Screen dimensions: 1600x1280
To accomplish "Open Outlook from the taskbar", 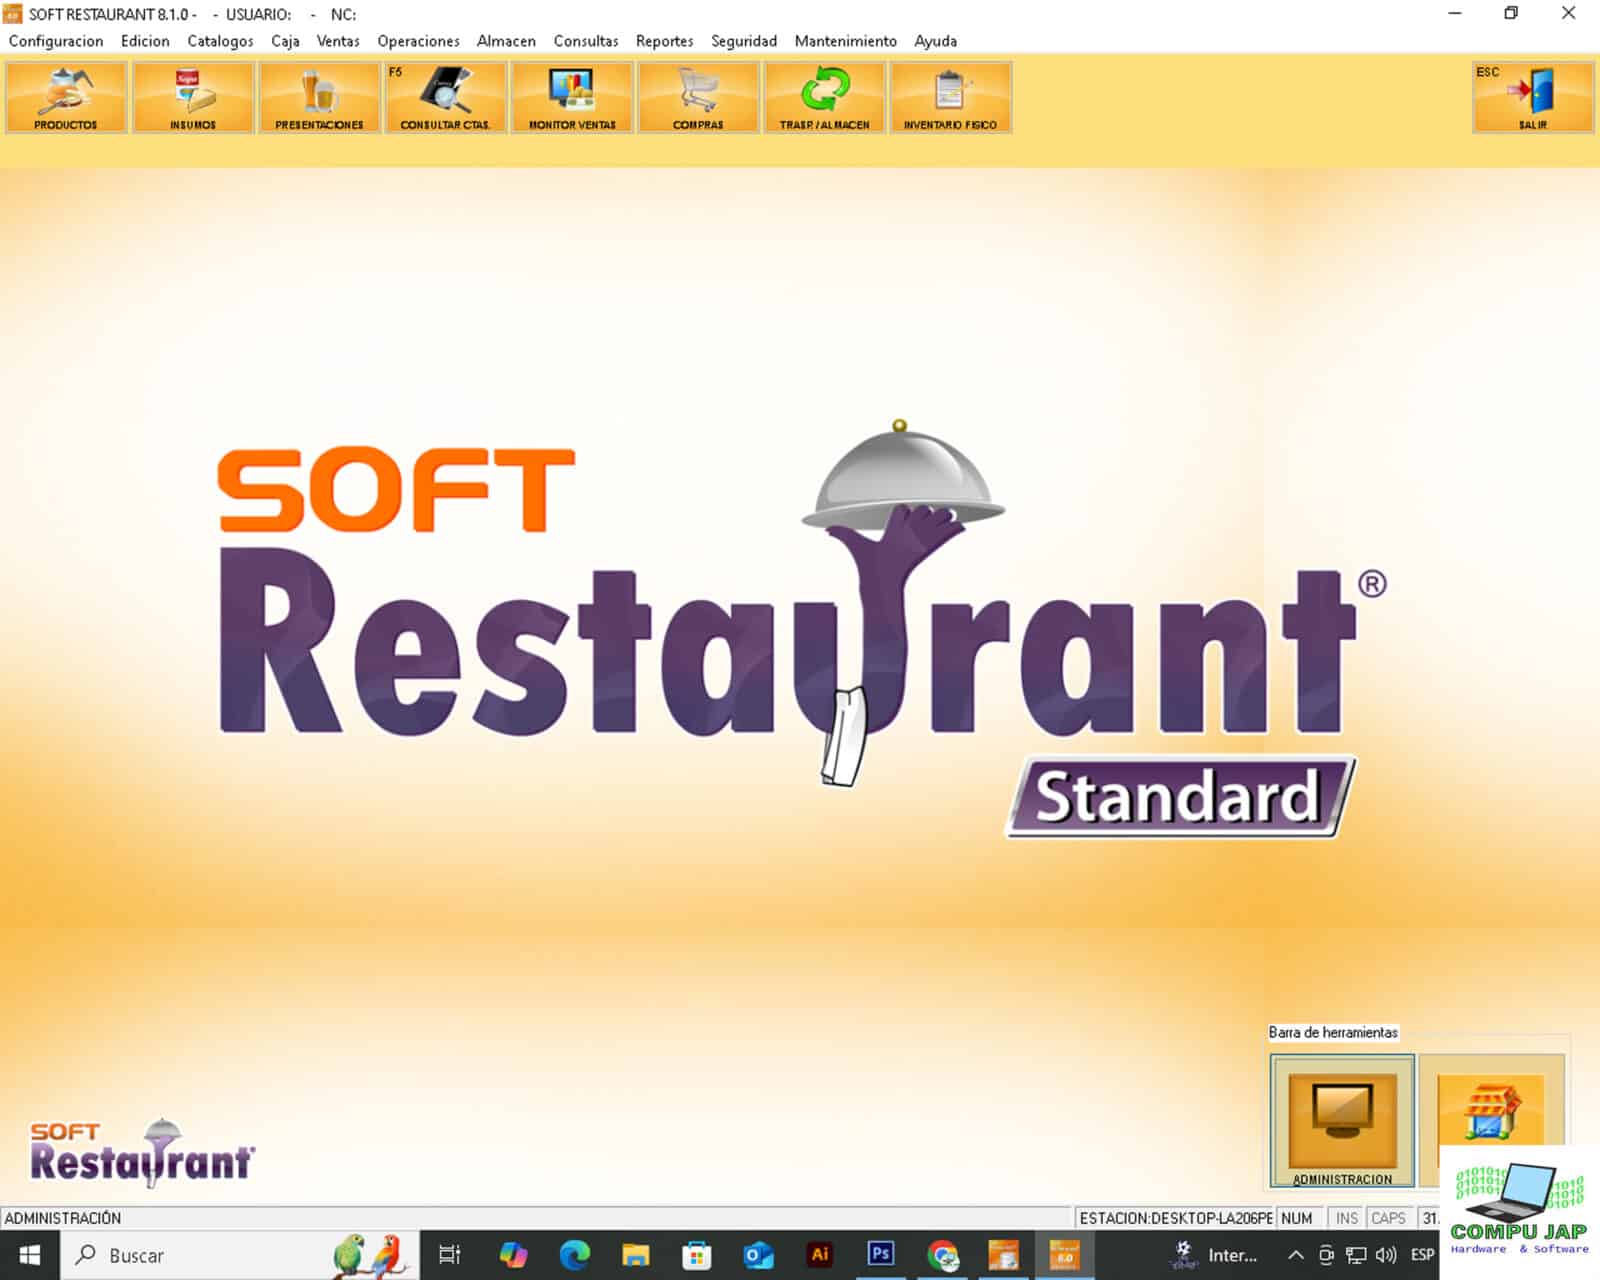I will tap(759, 1255).
